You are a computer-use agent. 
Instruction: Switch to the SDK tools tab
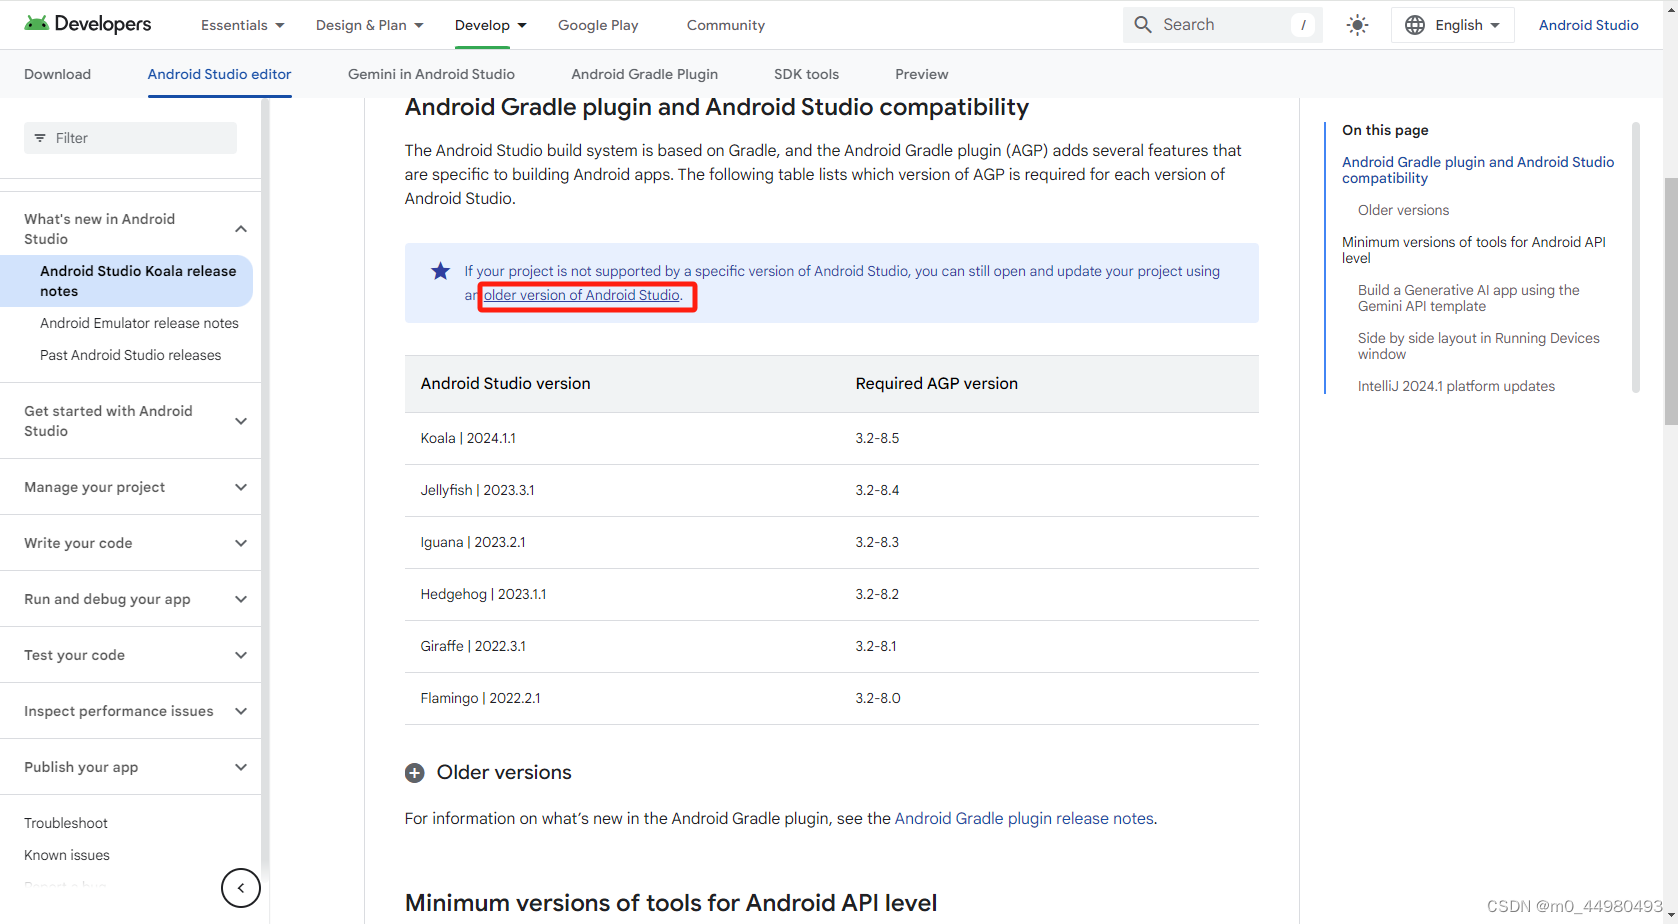(x=807, y=74)
